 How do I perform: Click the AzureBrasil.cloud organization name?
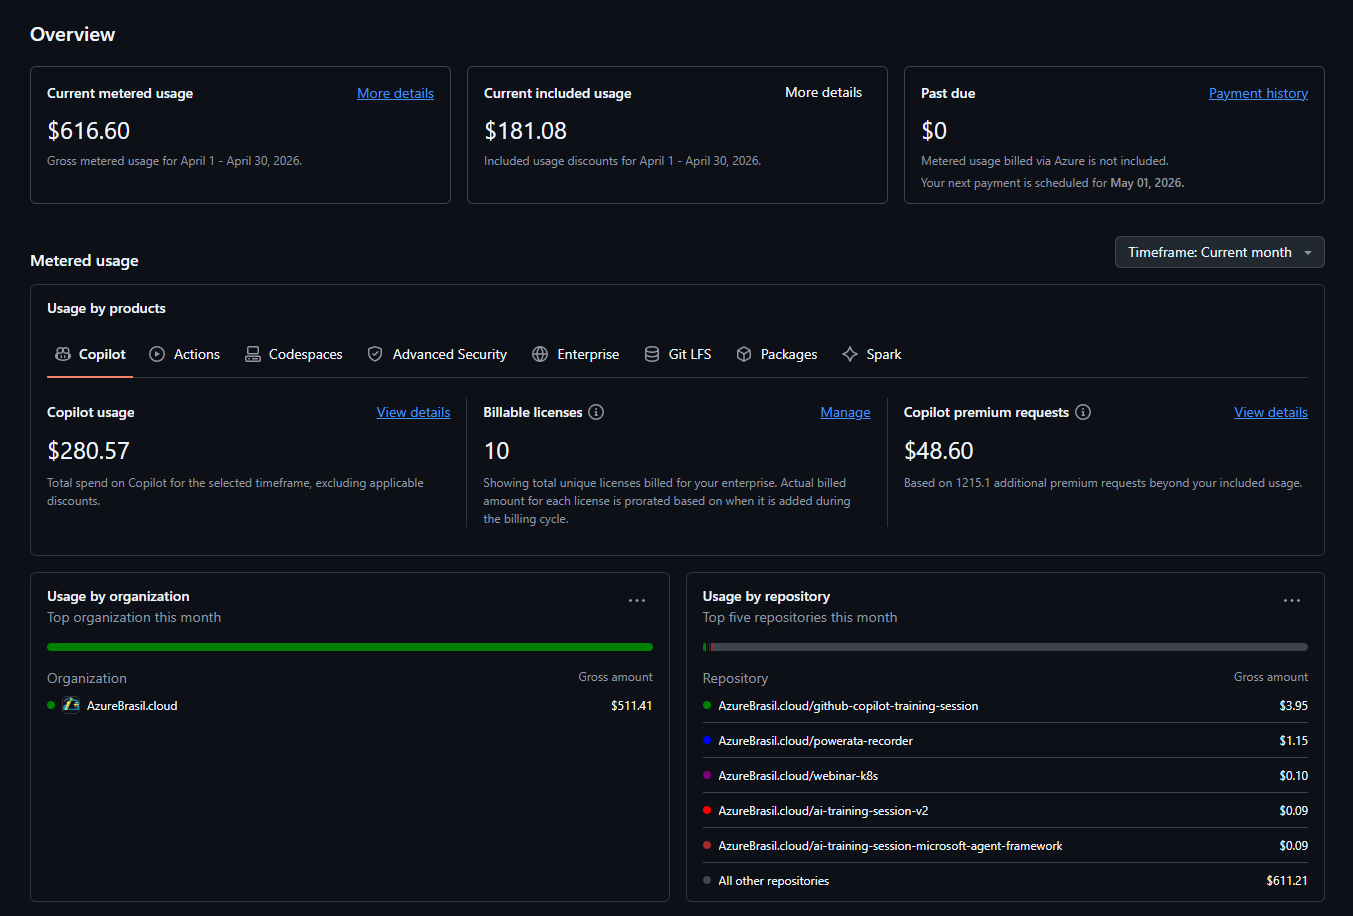tap(132, 705)
